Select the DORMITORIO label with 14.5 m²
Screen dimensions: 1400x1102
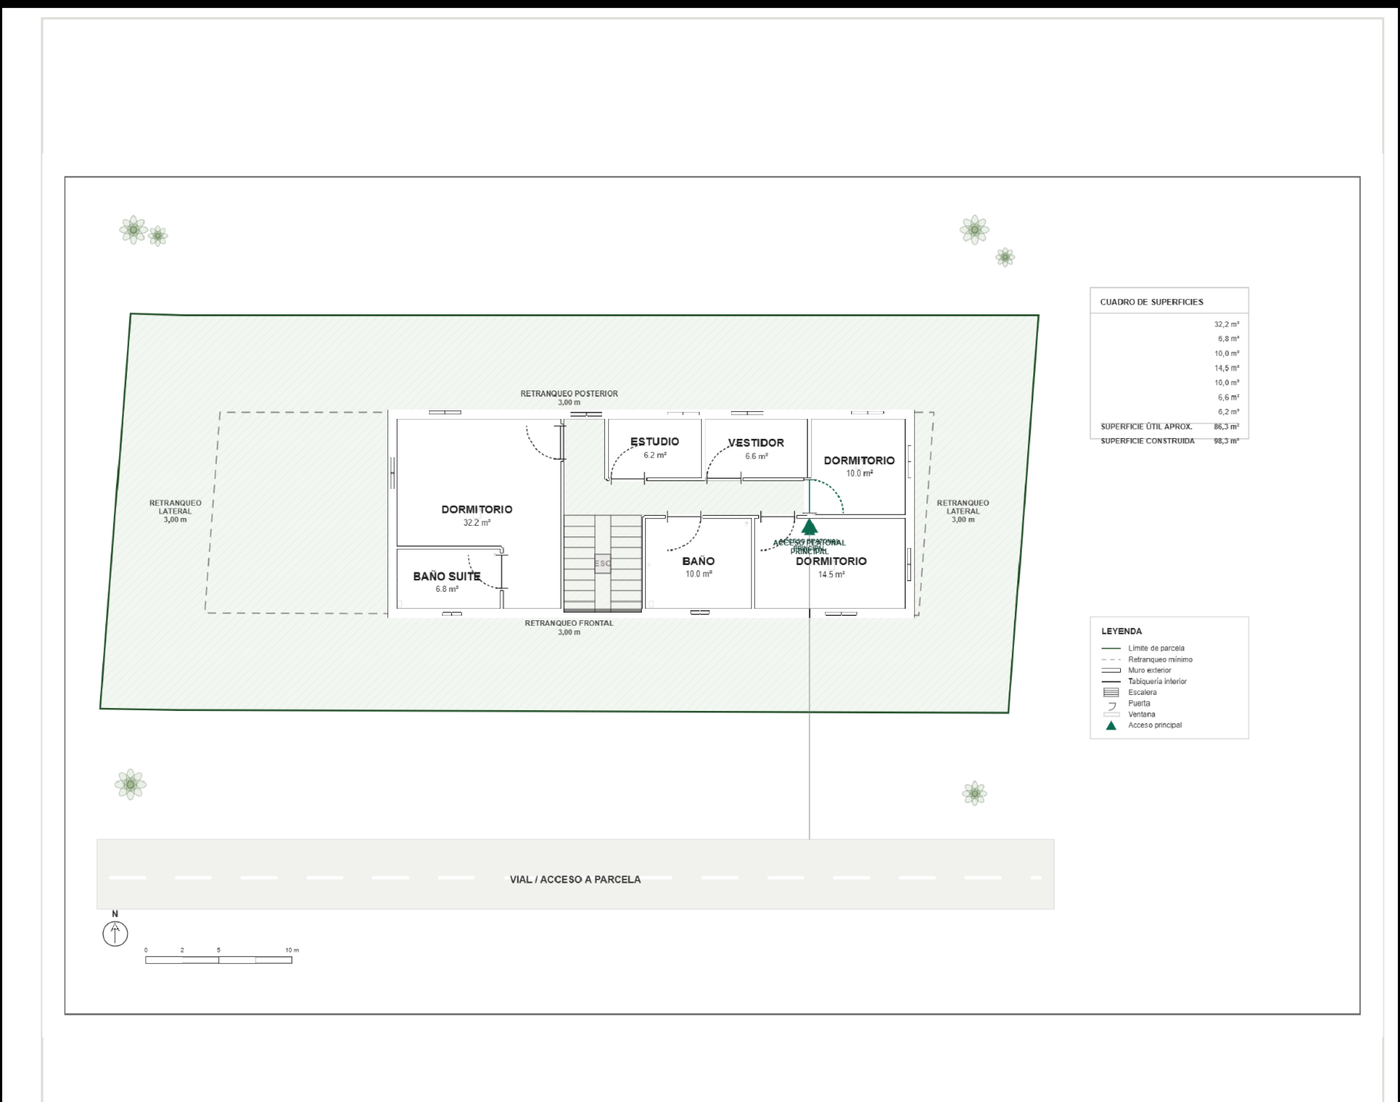[x=831, y=561]
